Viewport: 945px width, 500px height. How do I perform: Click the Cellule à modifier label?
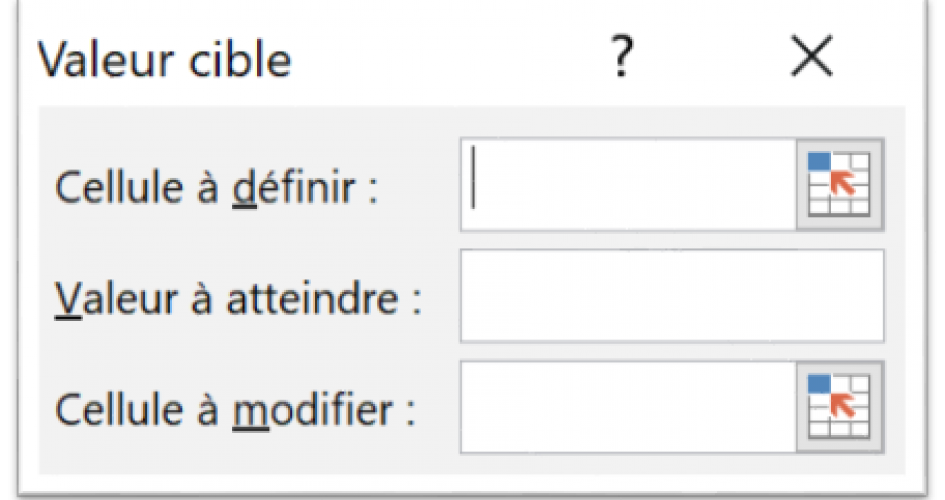(x=235, y=410)
